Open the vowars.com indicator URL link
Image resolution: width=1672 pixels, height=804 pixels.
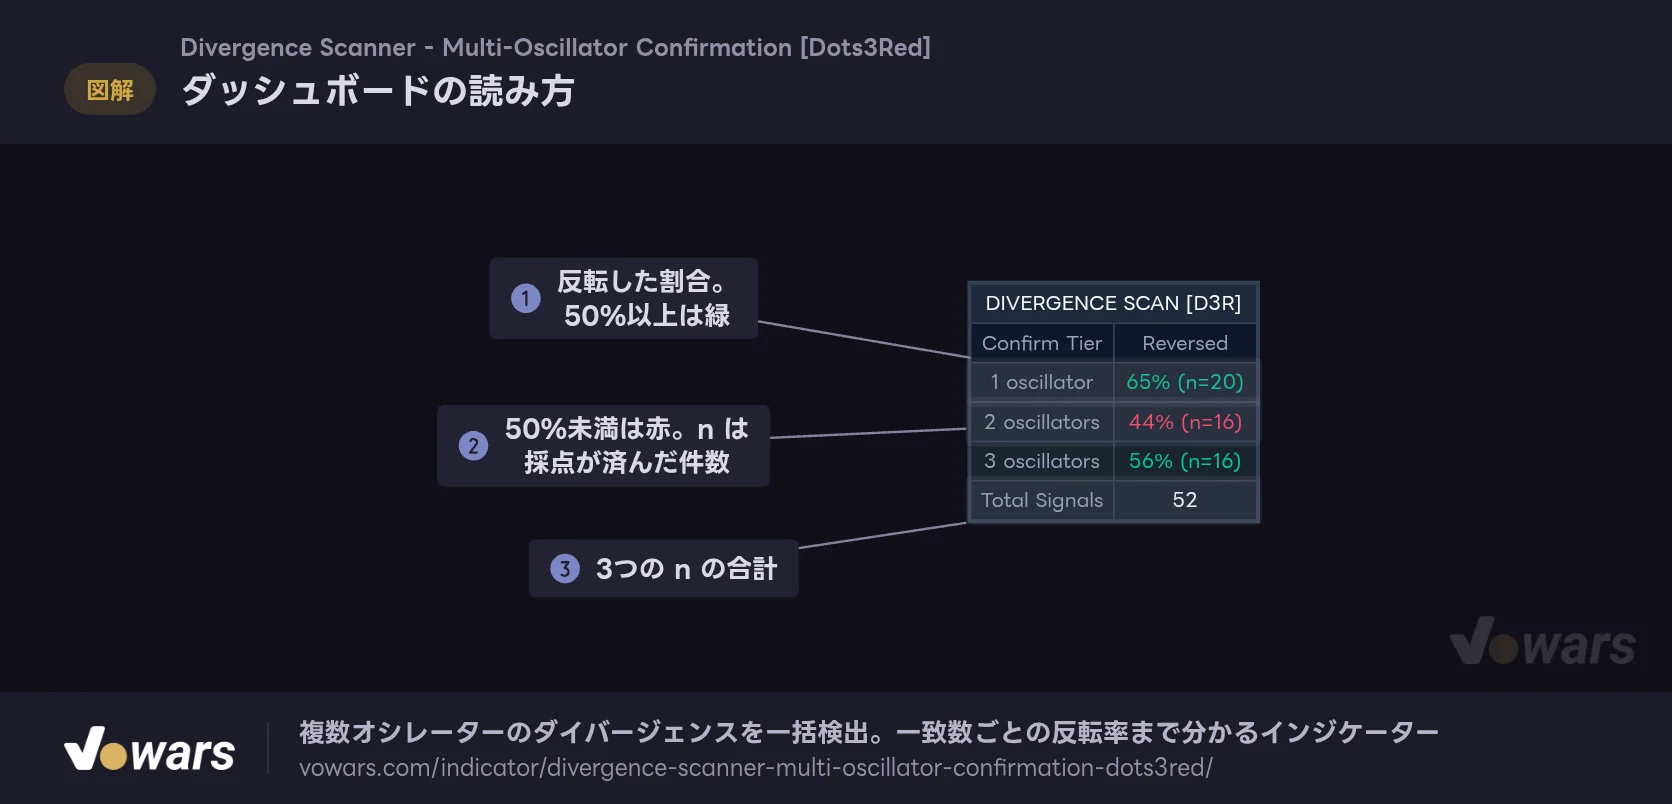(x=756, y=768)
